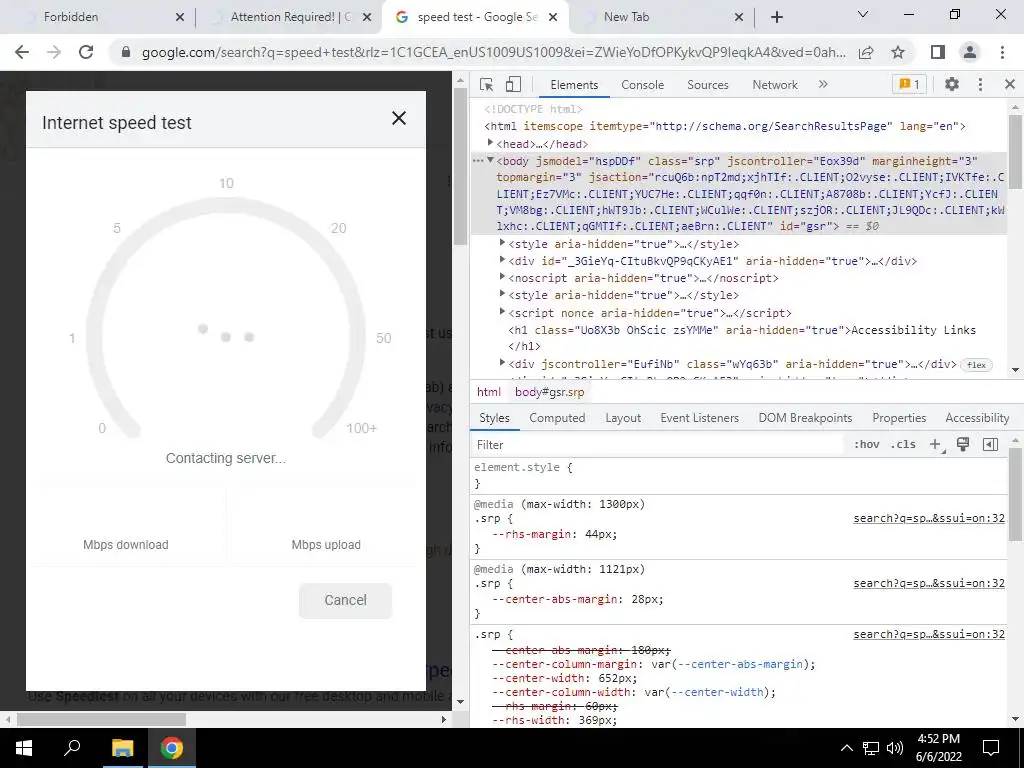Screen dimensions: 1024x768
Task: Expand the noscript node
Action: (x=502, y=277)
